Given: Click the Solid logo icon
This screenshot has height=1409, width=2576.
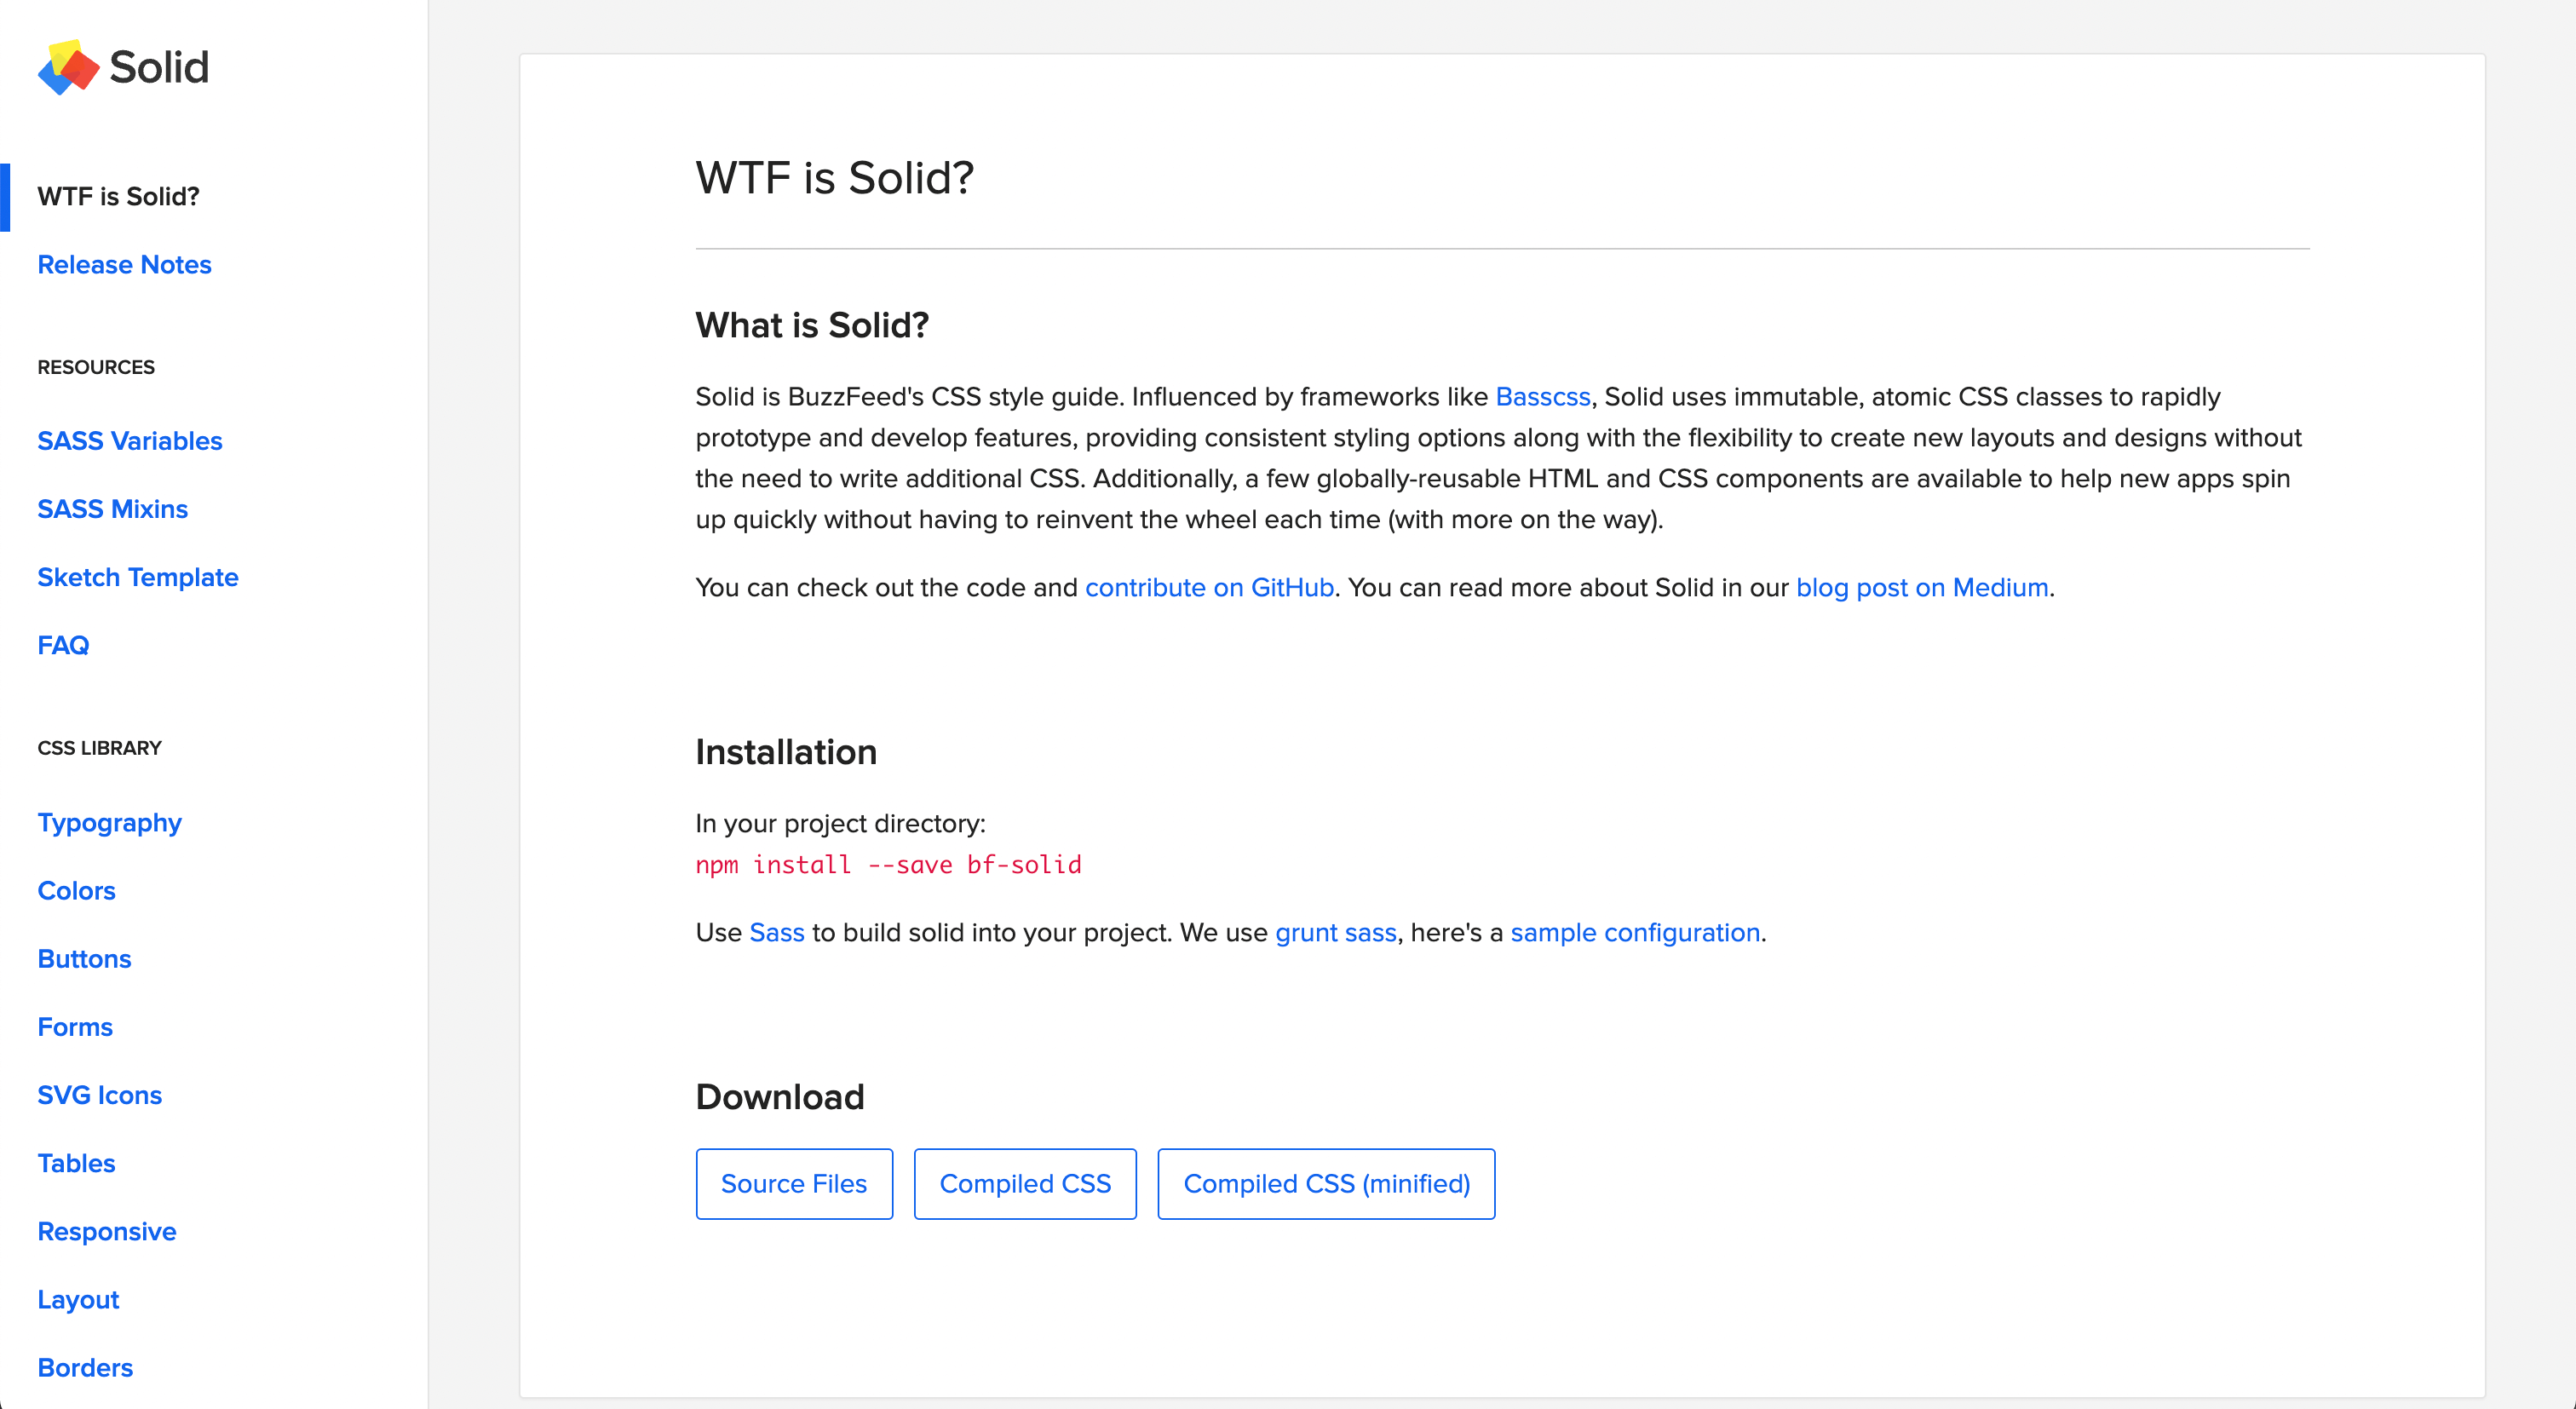Looking at the screenshot, I should (x=68, y=68).
